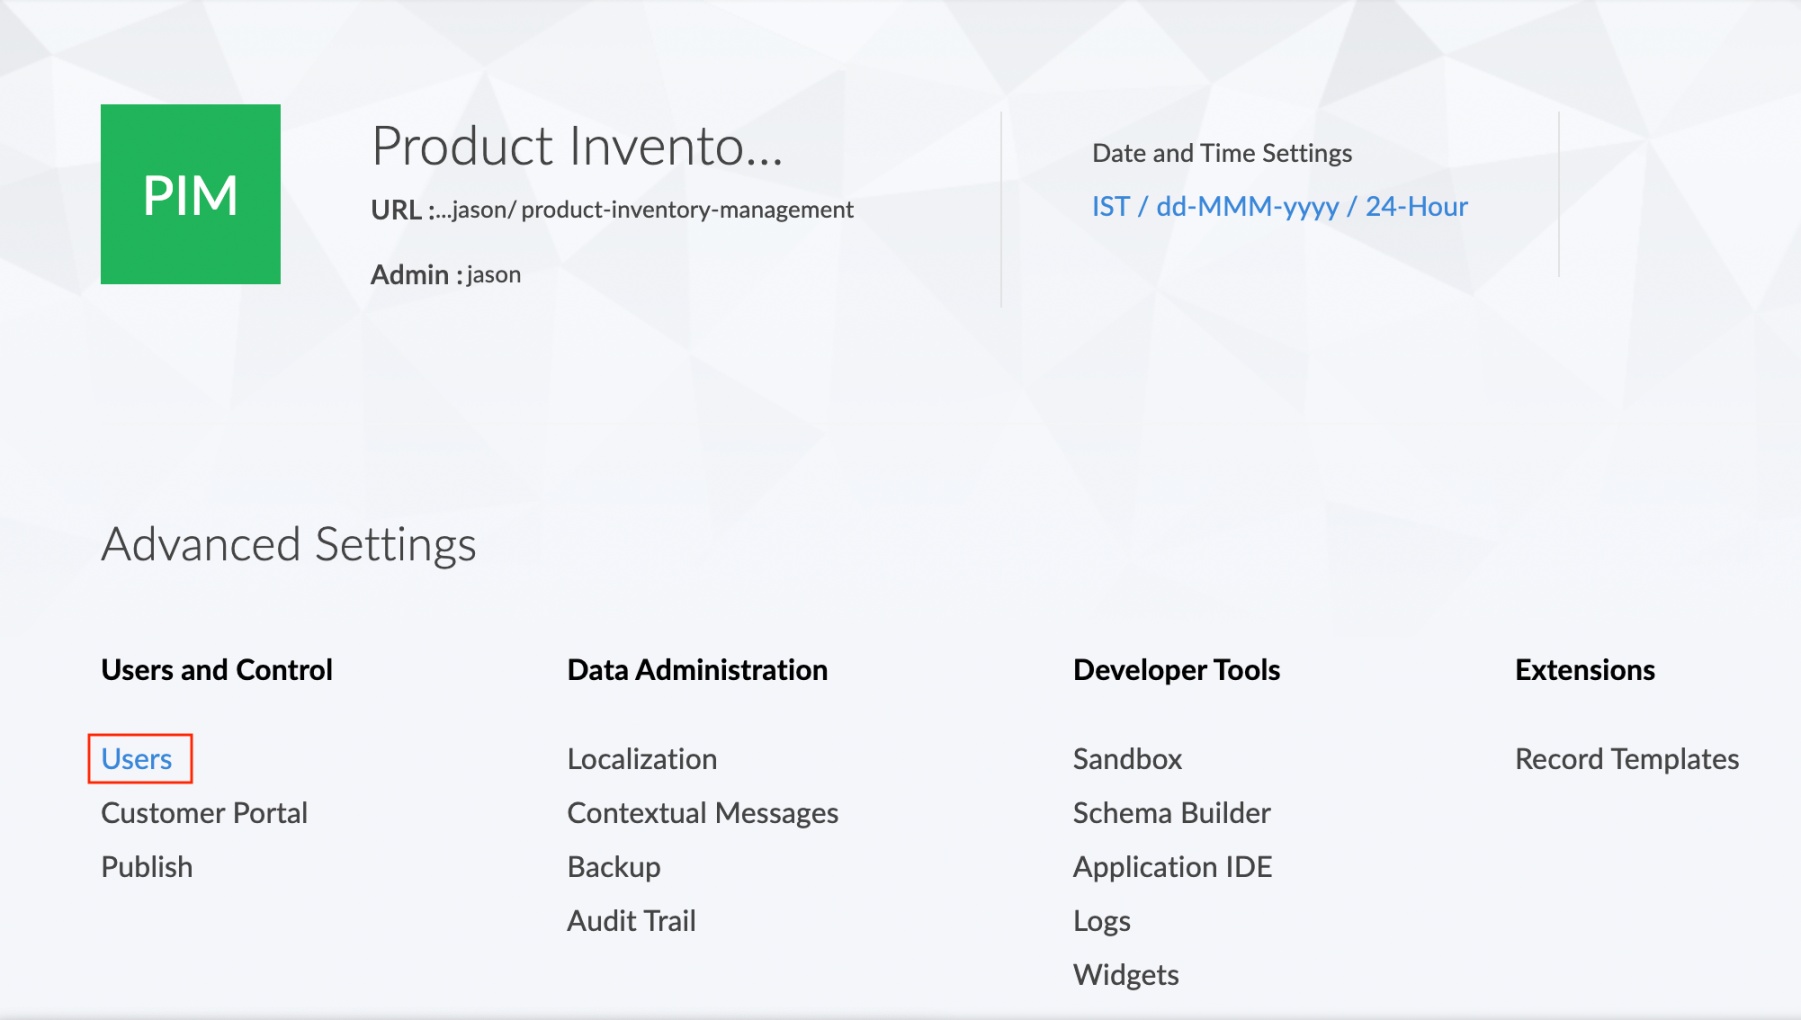Open the Widgets page
1801x1020 pixels.
point(1125,975)
